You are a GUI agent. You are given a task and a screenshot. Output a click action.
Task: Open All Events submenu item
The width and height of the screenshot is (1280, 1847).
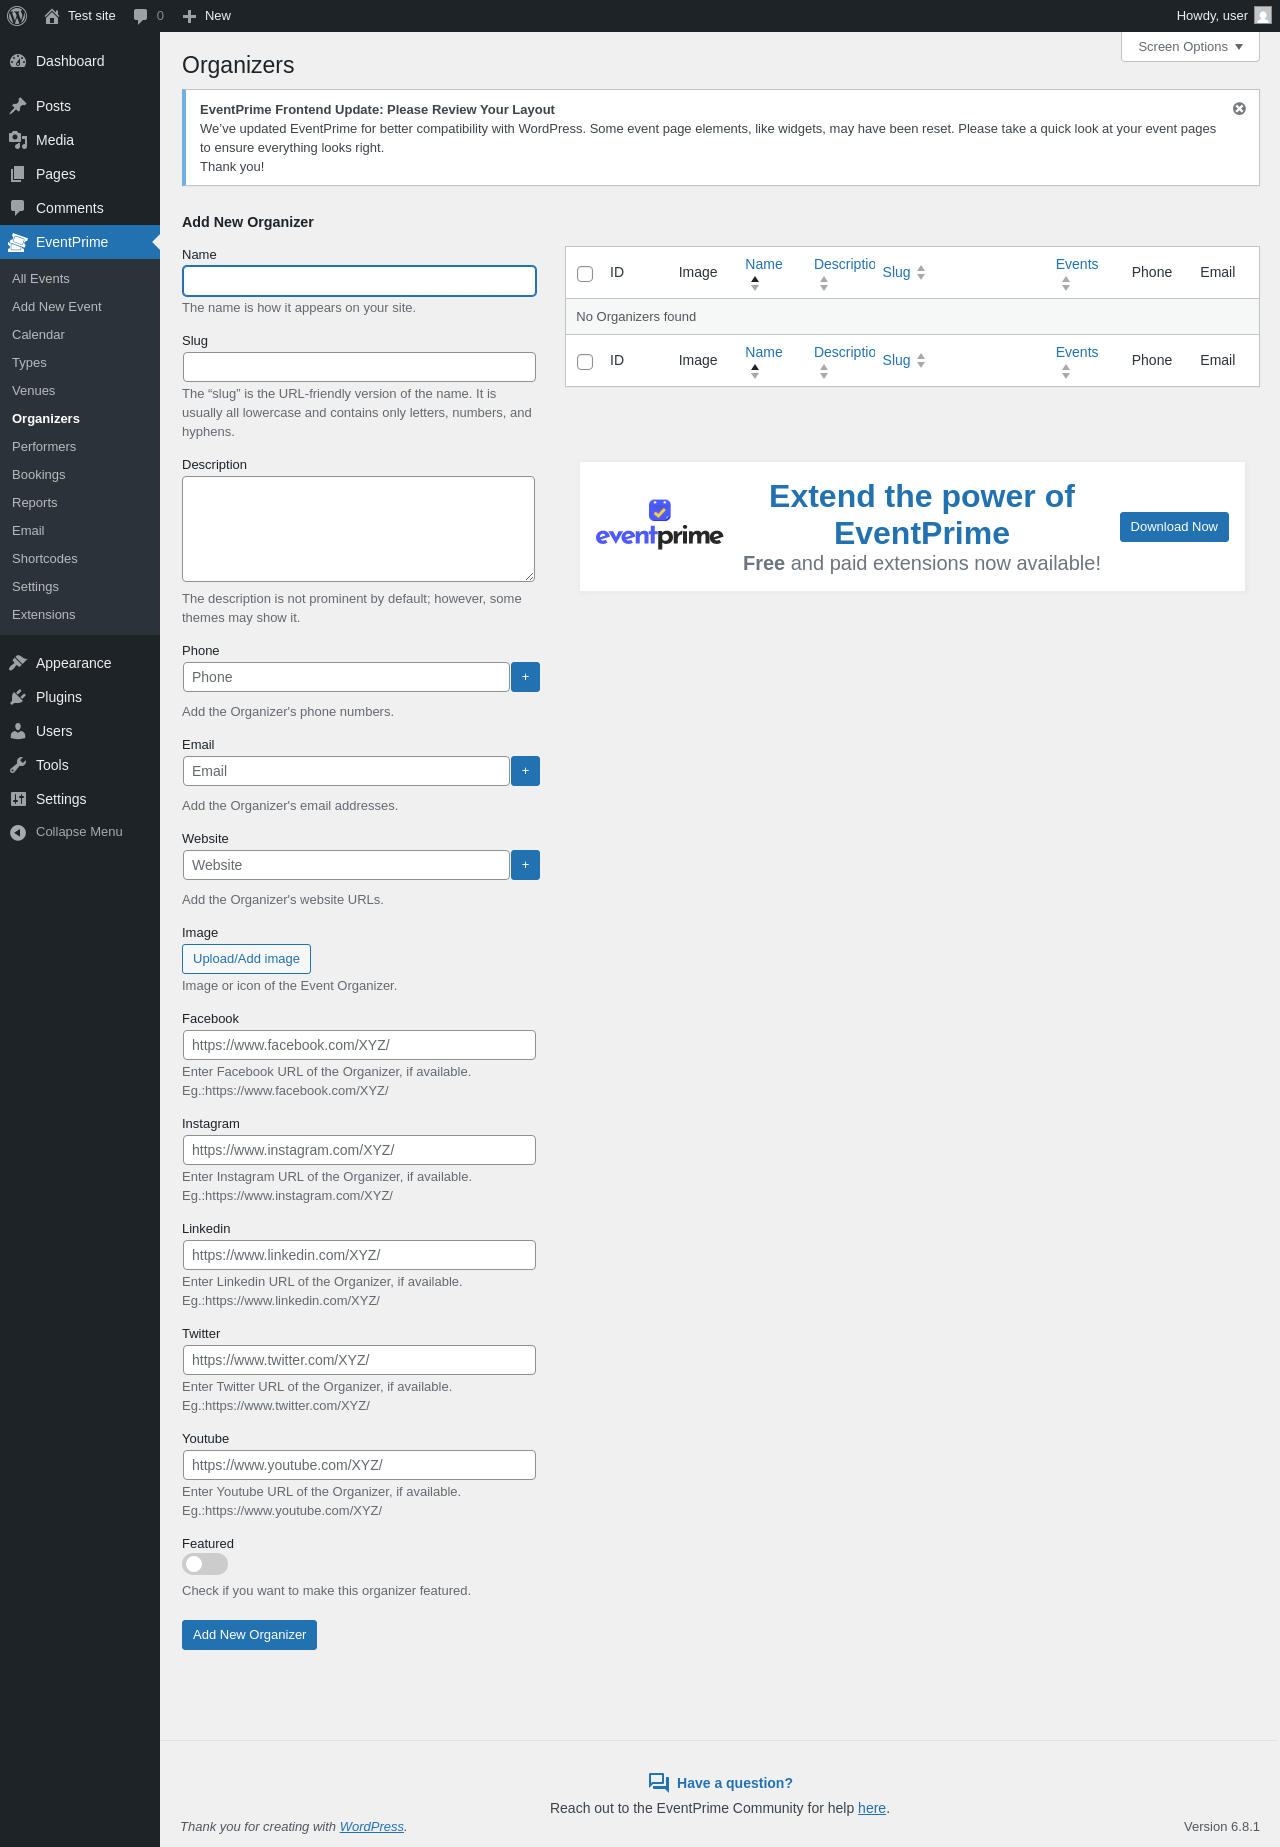coord(80,279)
